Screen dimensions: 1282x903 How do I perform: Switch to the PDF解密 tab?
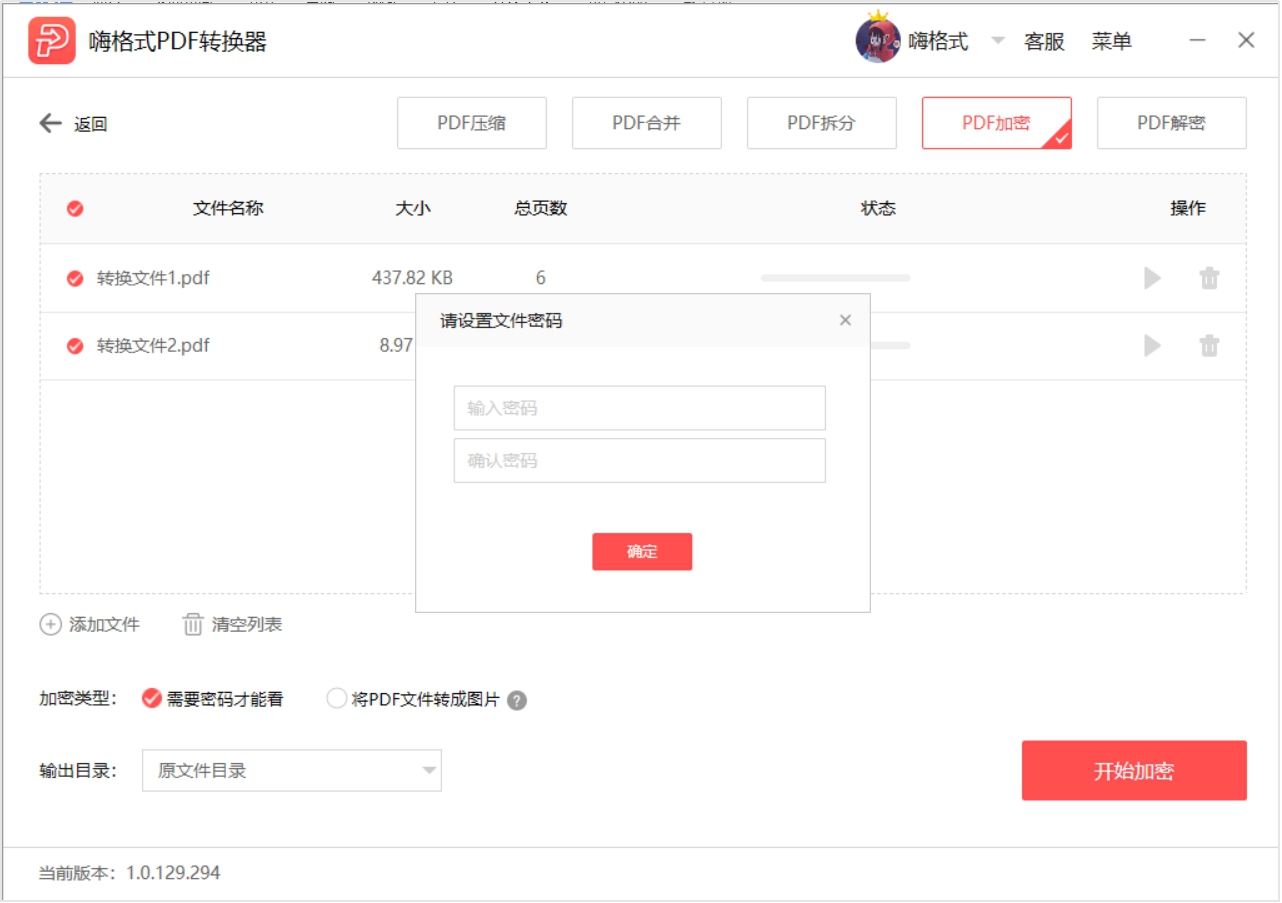(x=1171, y=122)
